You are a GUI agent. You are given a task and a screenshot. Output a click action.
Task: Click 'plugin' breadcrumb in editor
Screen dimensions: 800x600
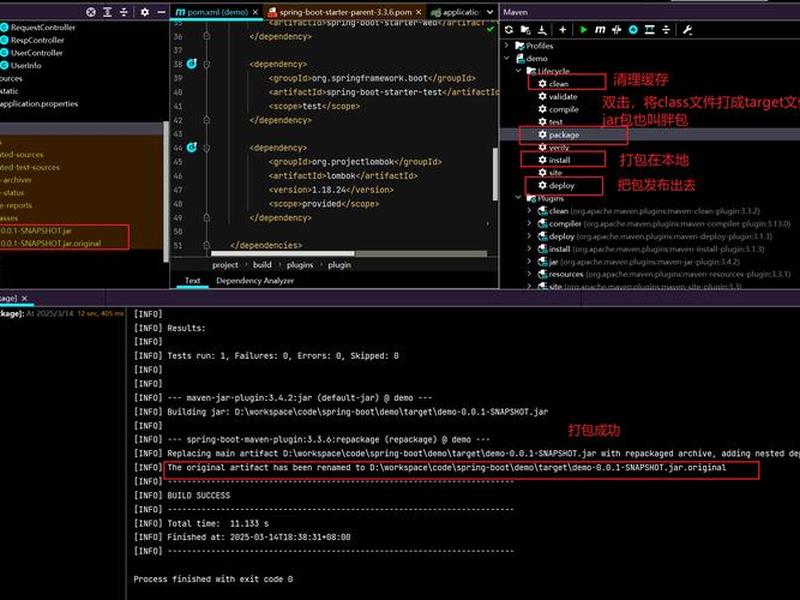click(339, 265)
